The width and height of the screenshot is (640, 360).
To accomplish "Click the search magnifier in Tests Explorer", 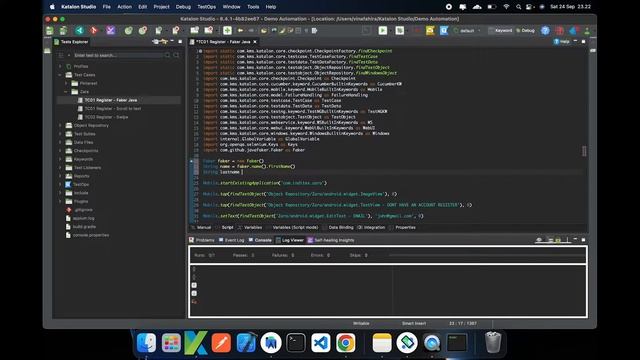I will point(167,55).
